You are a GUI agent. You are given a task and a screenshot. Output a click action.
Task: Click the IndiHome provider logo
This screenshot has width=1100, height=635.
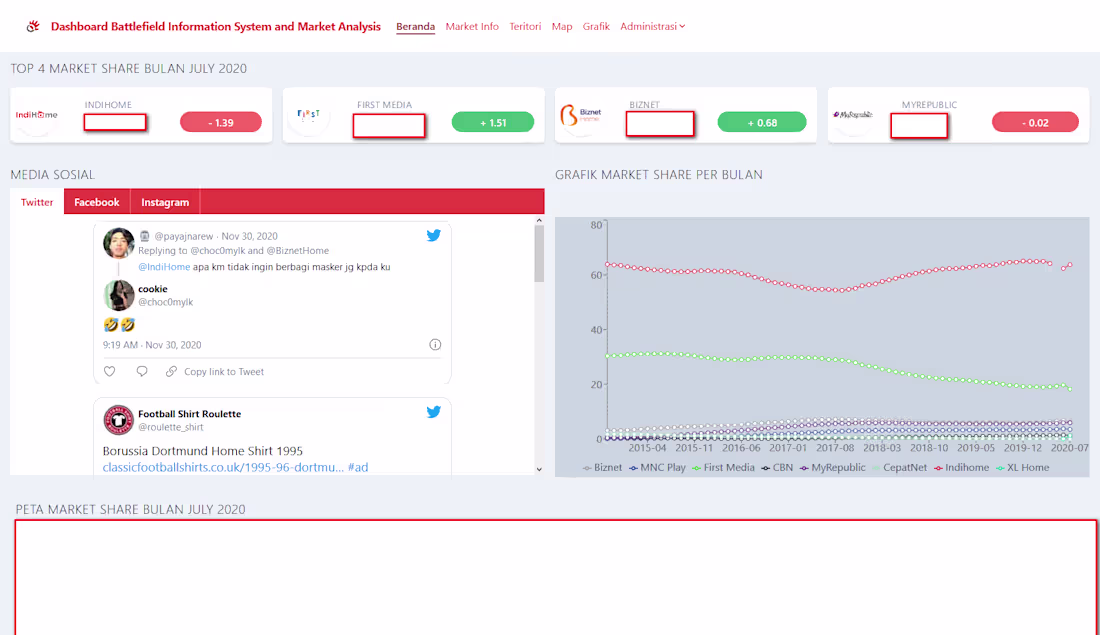tap(37, 115)
